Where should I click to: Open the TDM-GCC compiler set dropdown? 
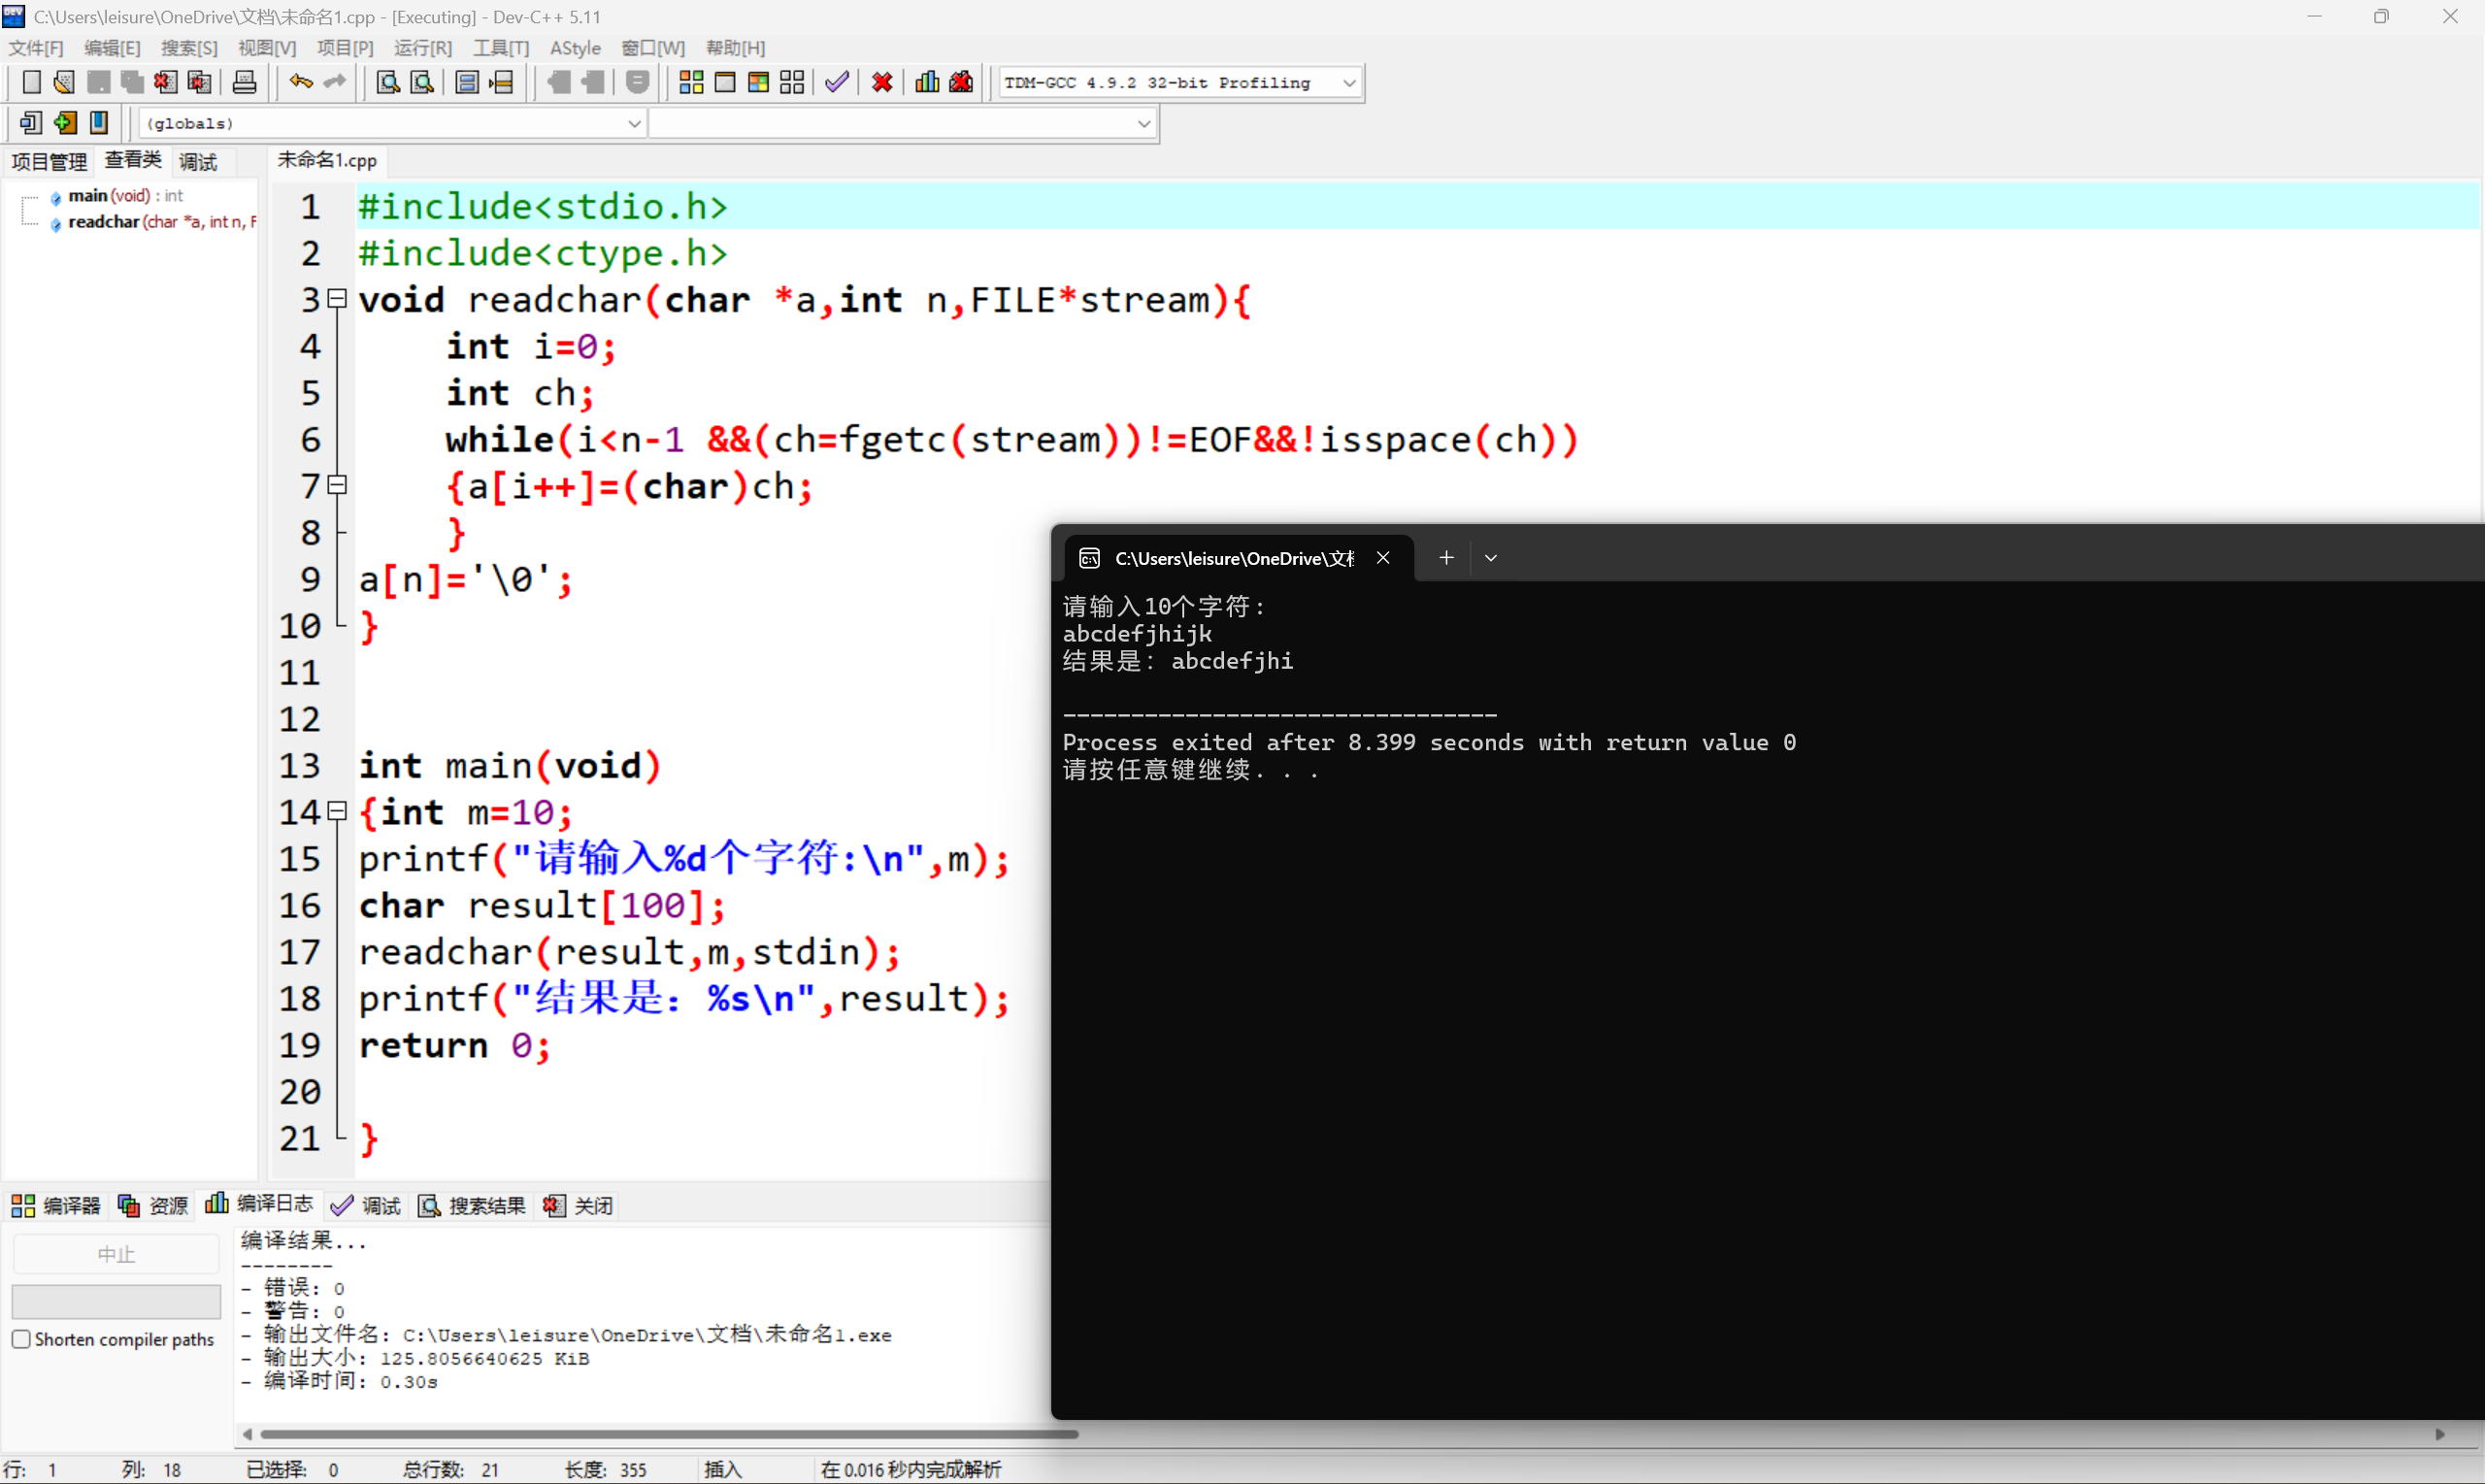pyautogui.click(x=1349, y=83)
